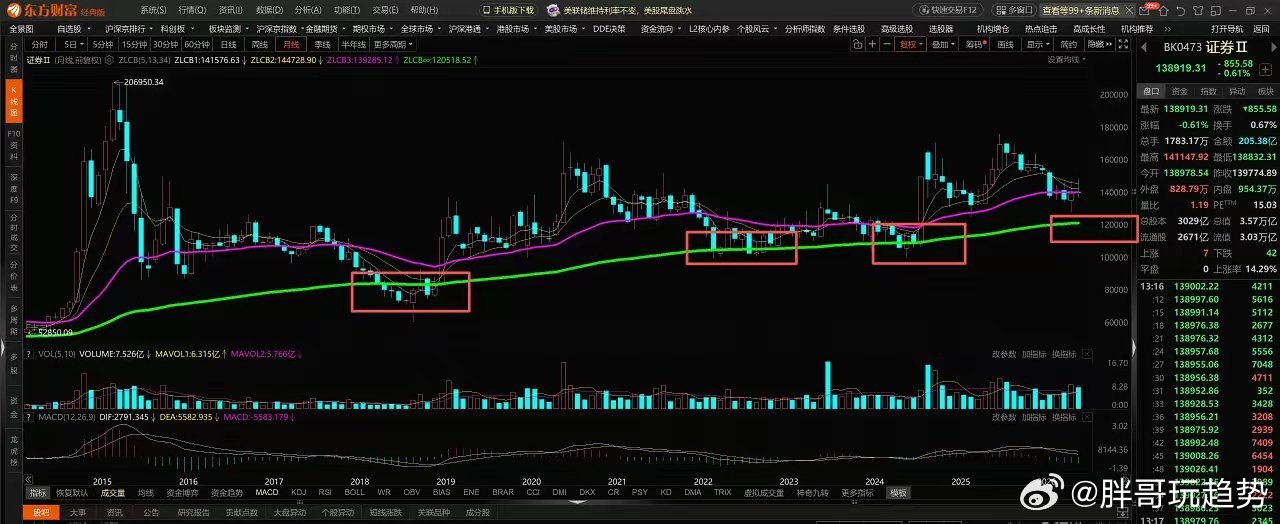
Task: Click the 返回 button
Action: click(1261, 29)
